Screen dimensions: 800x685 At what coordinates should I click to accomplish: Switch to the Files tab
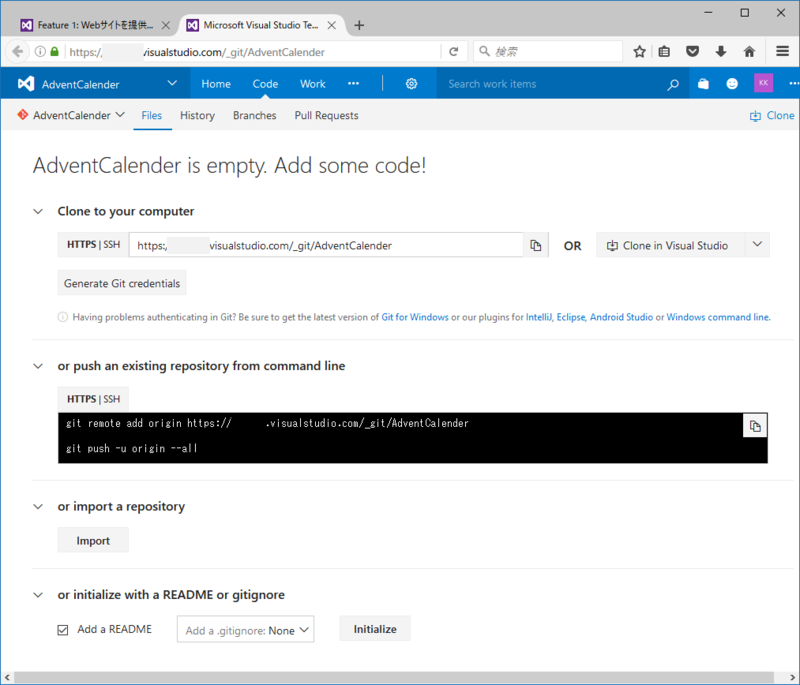(152, 115)
